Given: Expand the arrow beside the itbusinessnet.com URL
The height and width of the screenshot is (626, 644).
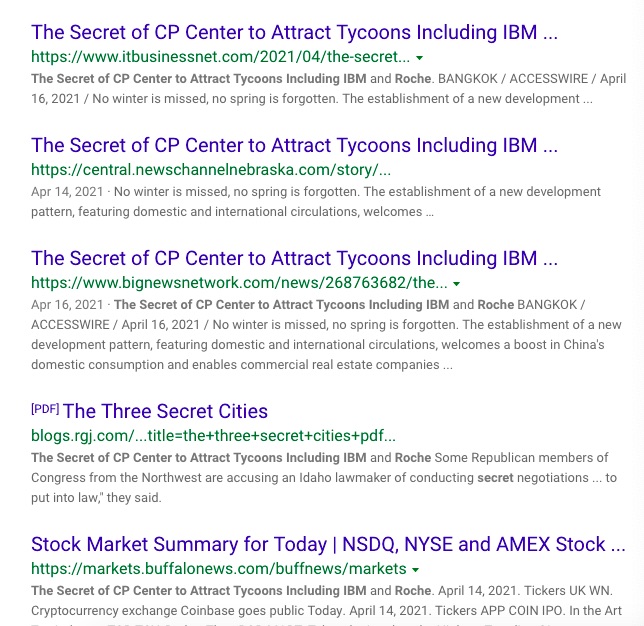Looking at the screenshot, I should [419, 58].
